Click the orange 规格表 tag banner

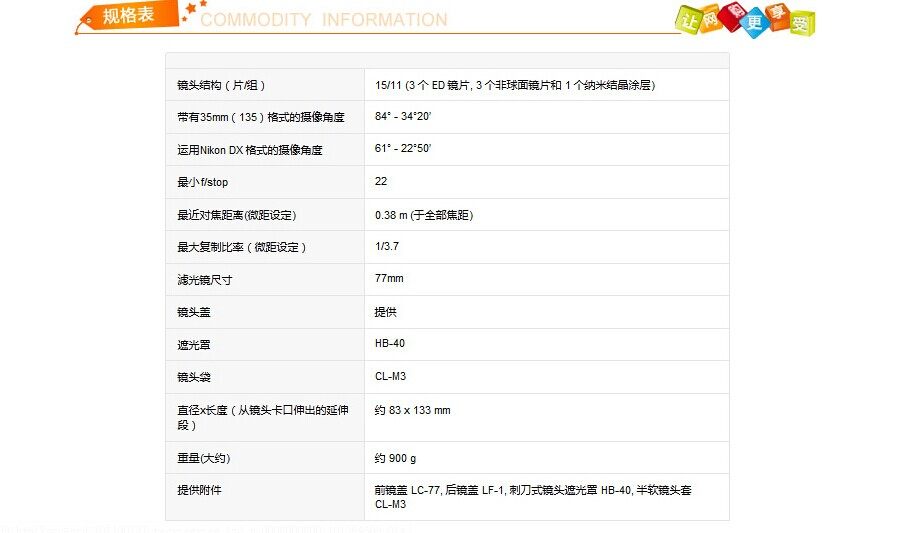(x=127, y=15)
